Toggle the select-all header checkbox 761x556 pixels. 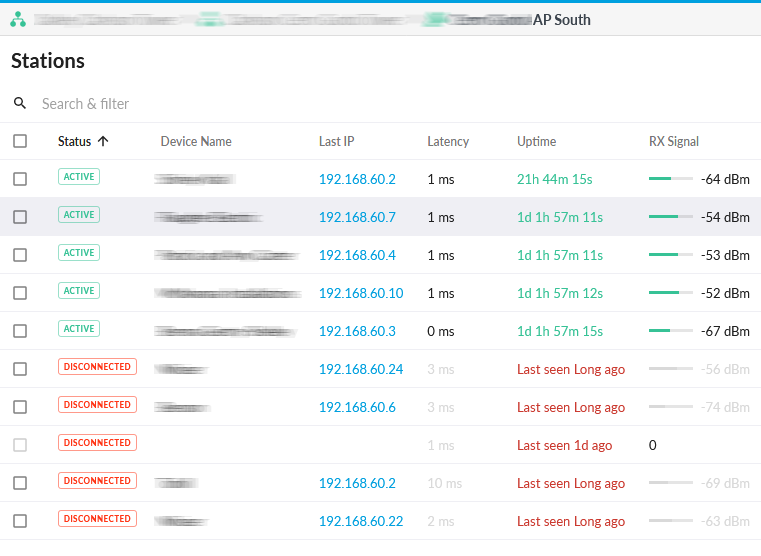pyautogui.click(x=20, y=141)
